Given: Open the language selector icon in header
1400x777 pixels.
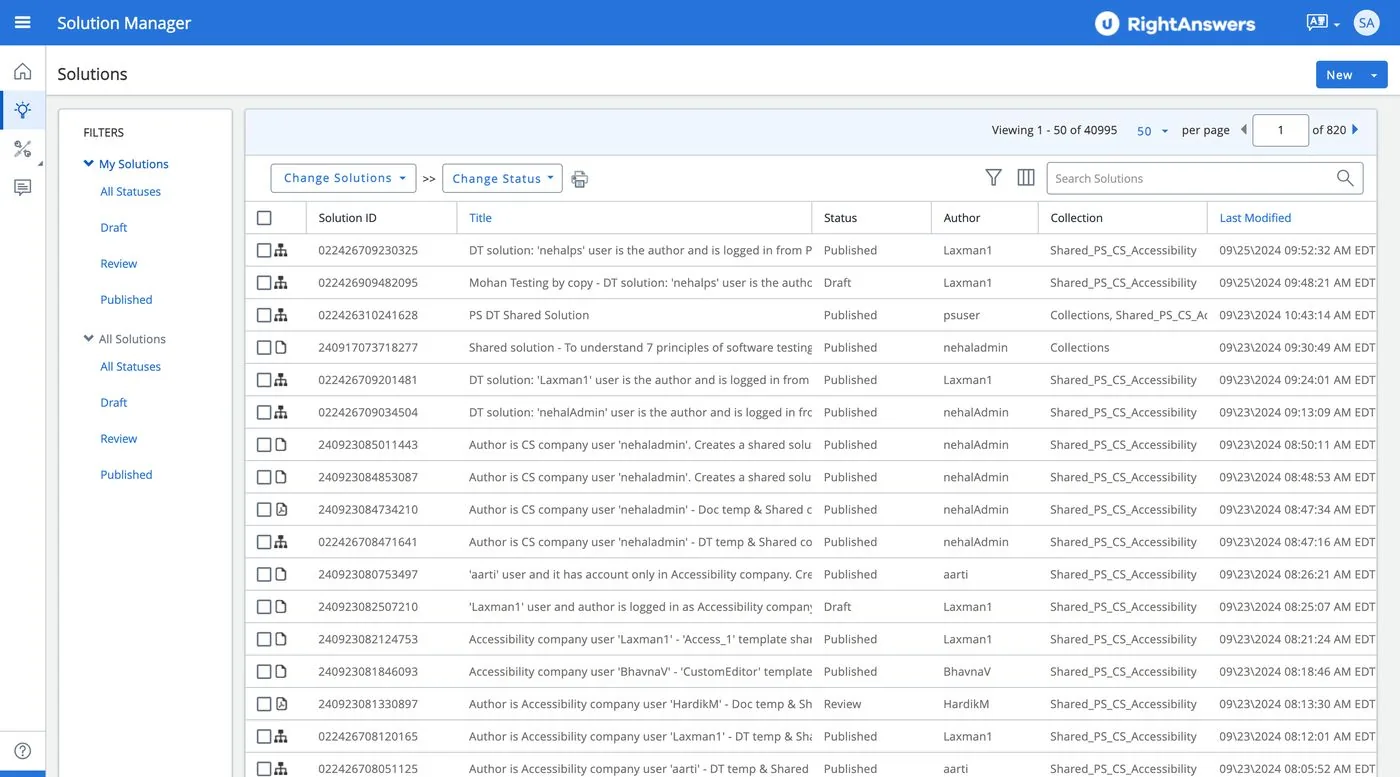Looking at the screenshot, I should click(1322, 23).
